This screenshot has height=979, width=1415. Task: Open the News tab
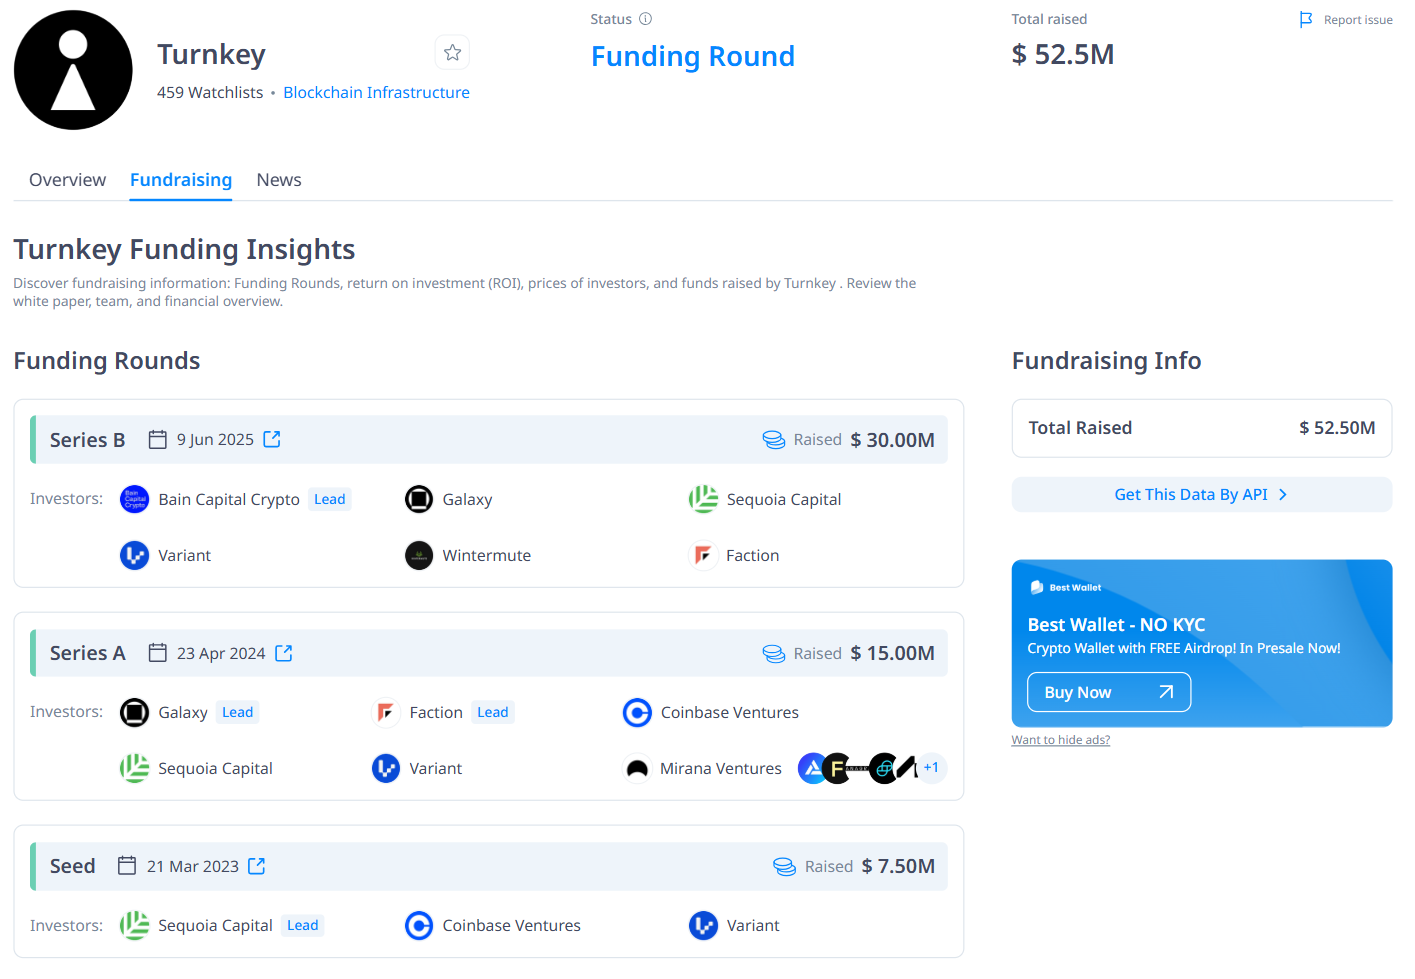click(279, 180)
